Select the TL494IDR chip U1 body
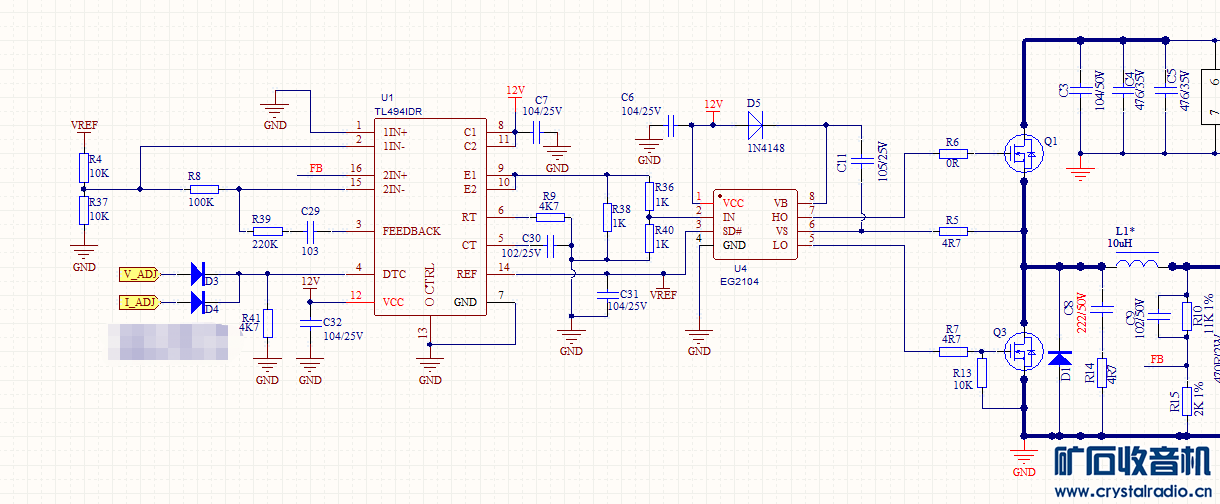 pyautogui.click(x=430, y=217)
